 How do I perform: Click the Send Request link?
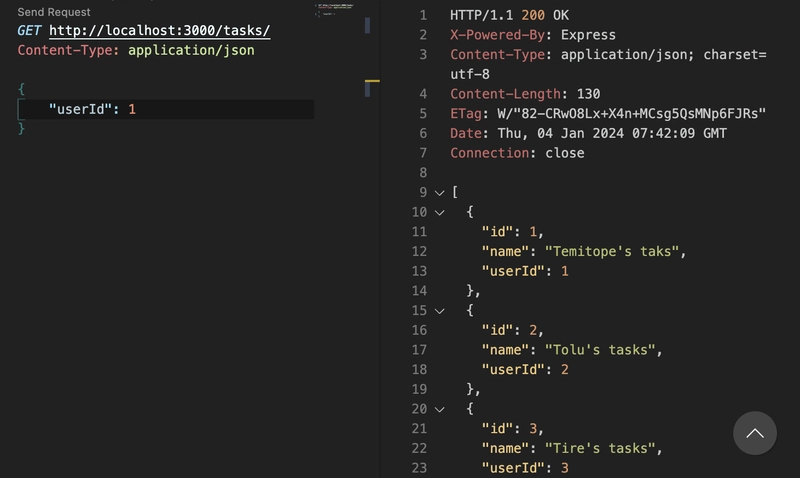[54, 12]
